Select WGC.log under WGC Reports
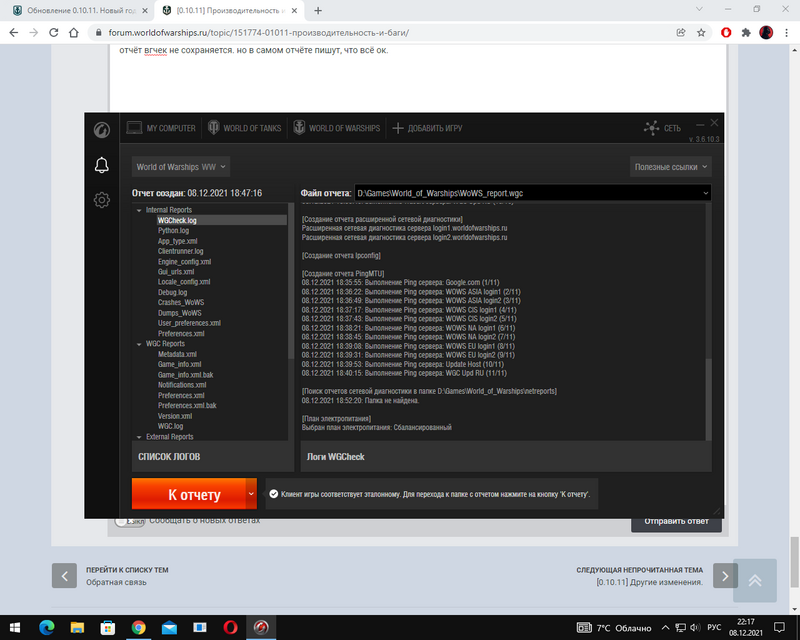800x640 pixels. click(170, 426)
